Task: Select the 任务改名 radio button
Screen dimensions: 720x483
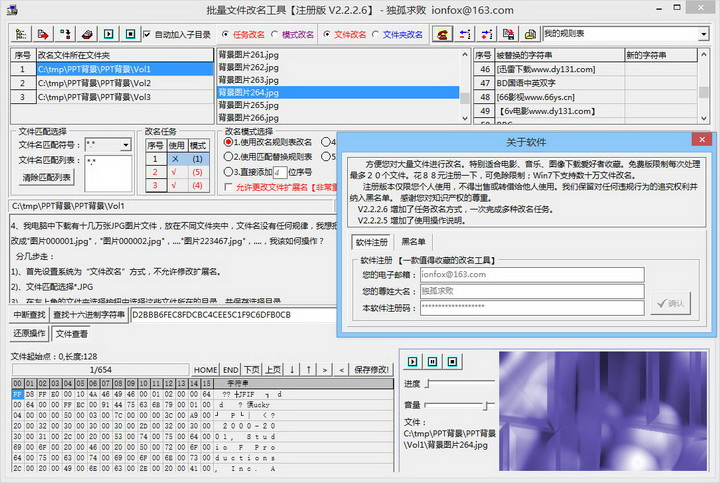Action: tap(225, 34)
